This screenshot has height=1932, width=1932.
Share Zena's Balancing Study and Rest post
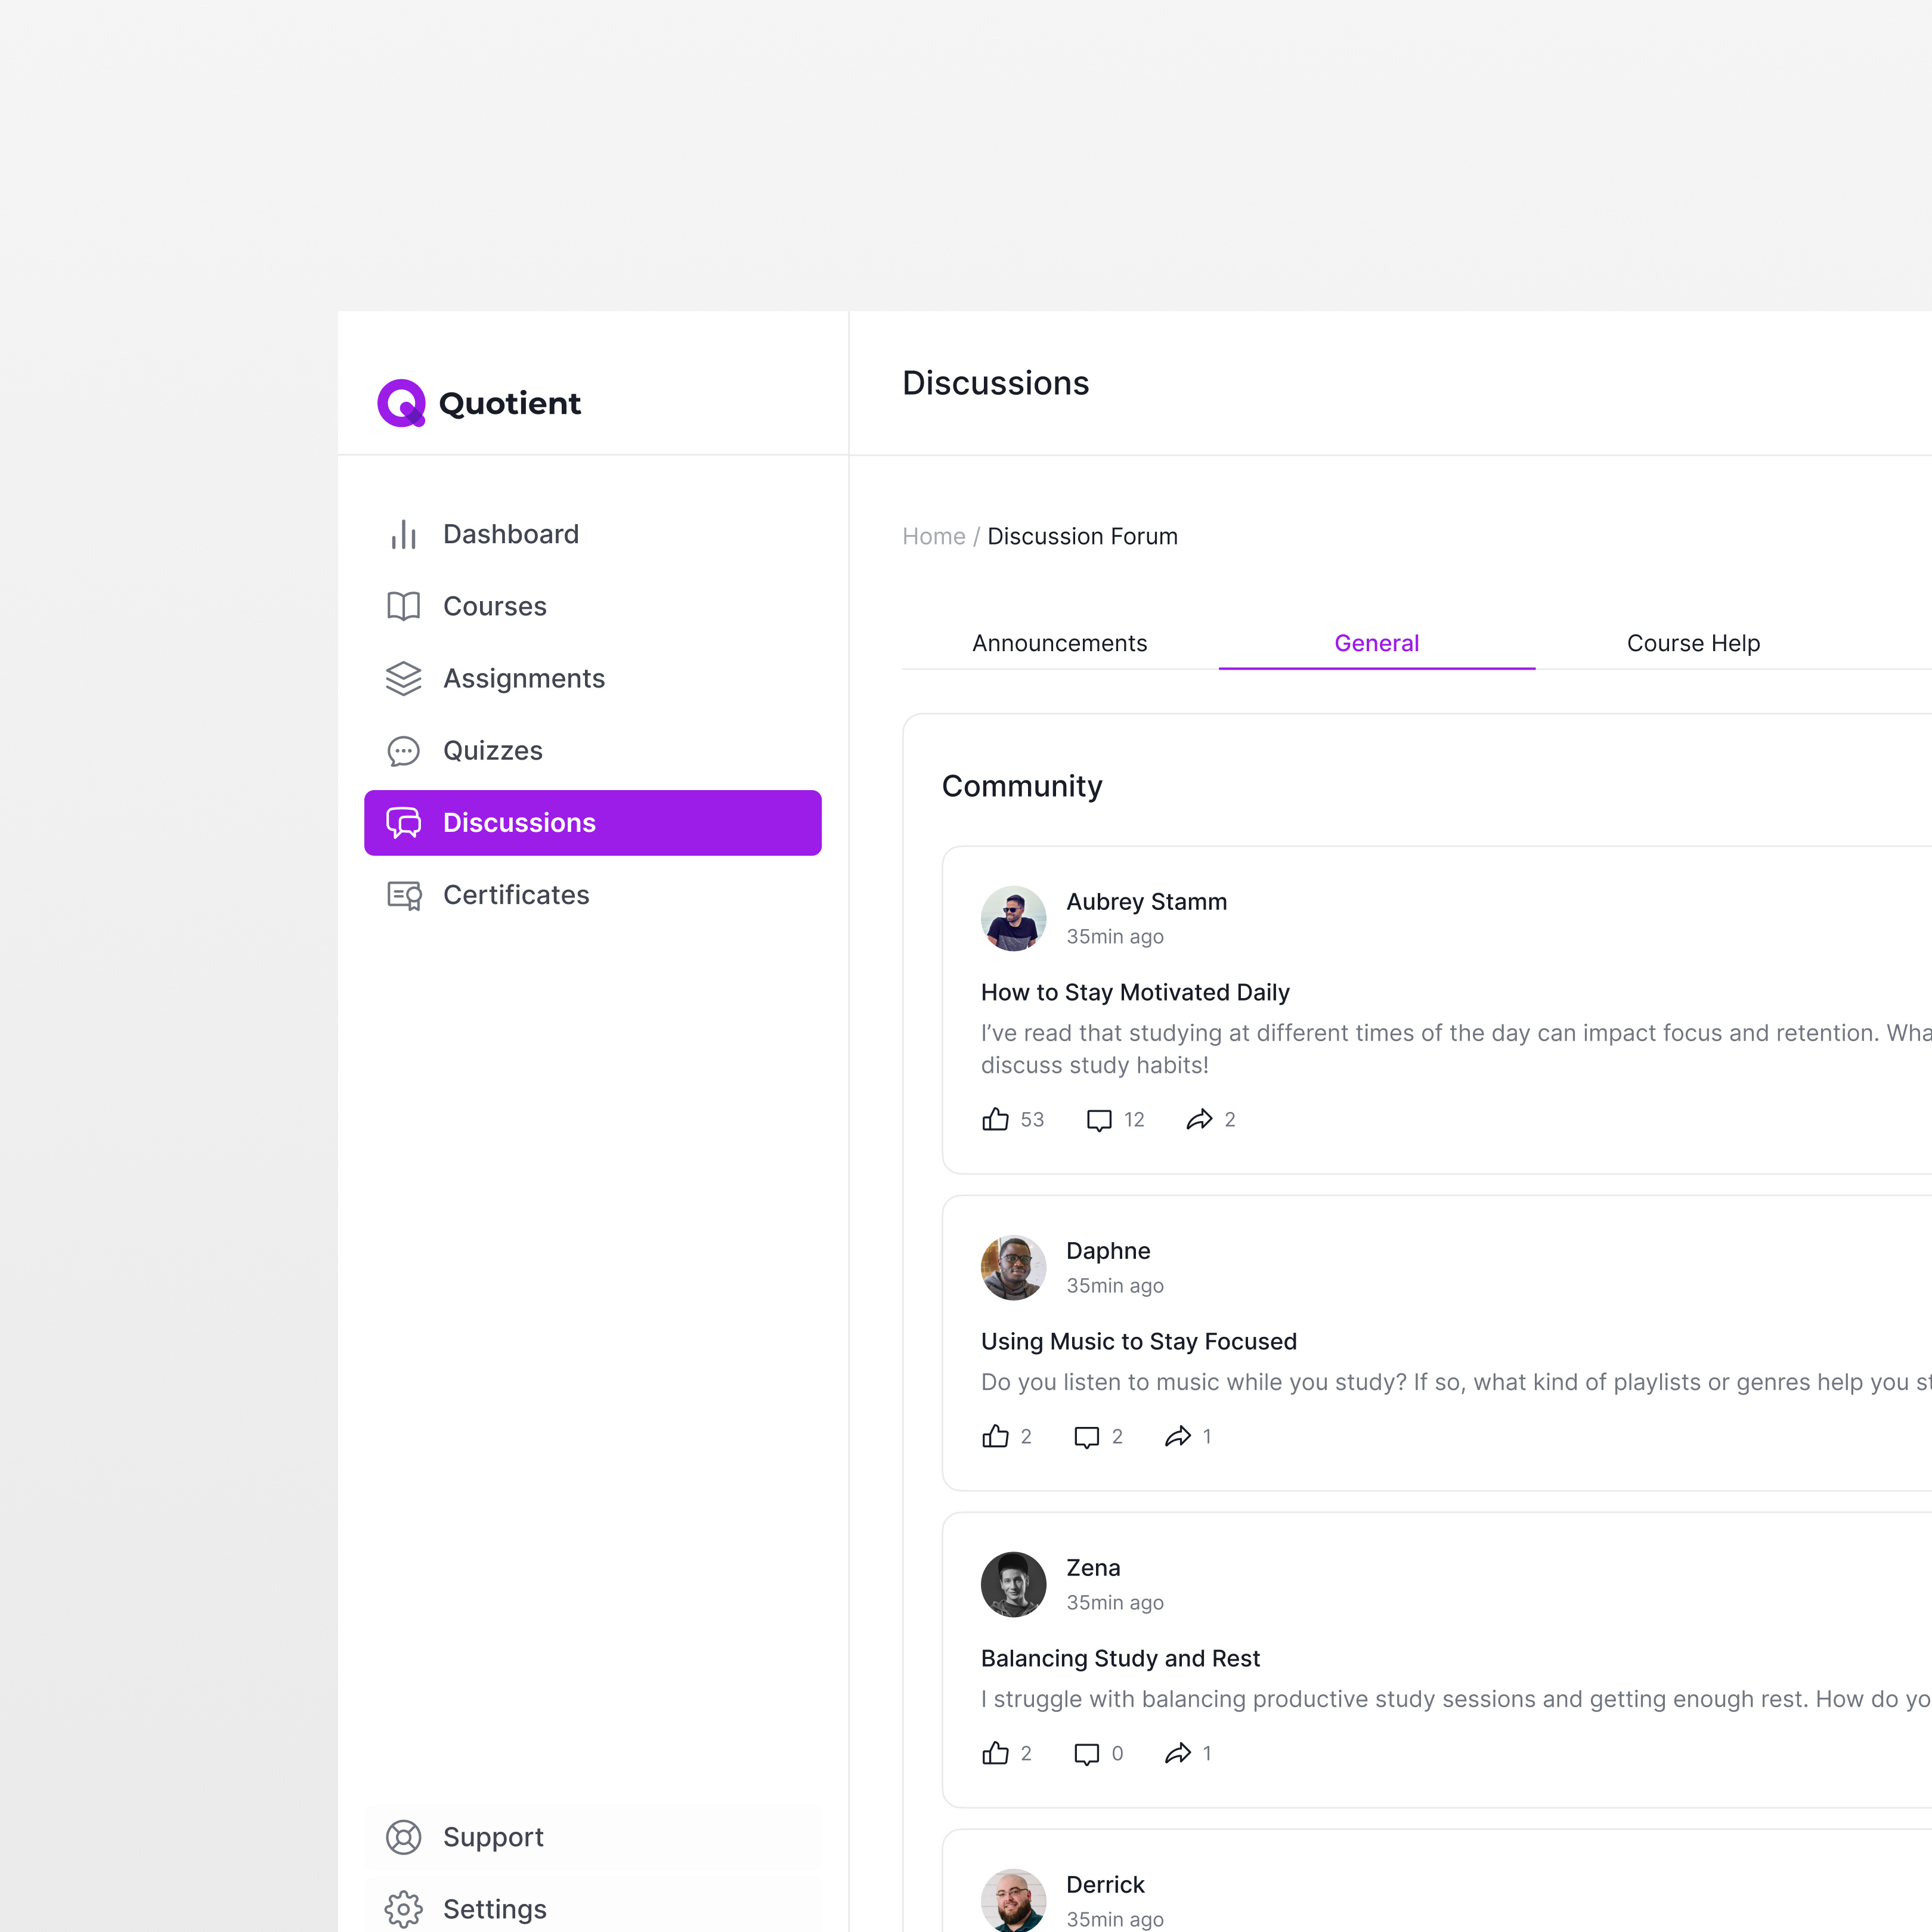click(1178, 1753)
